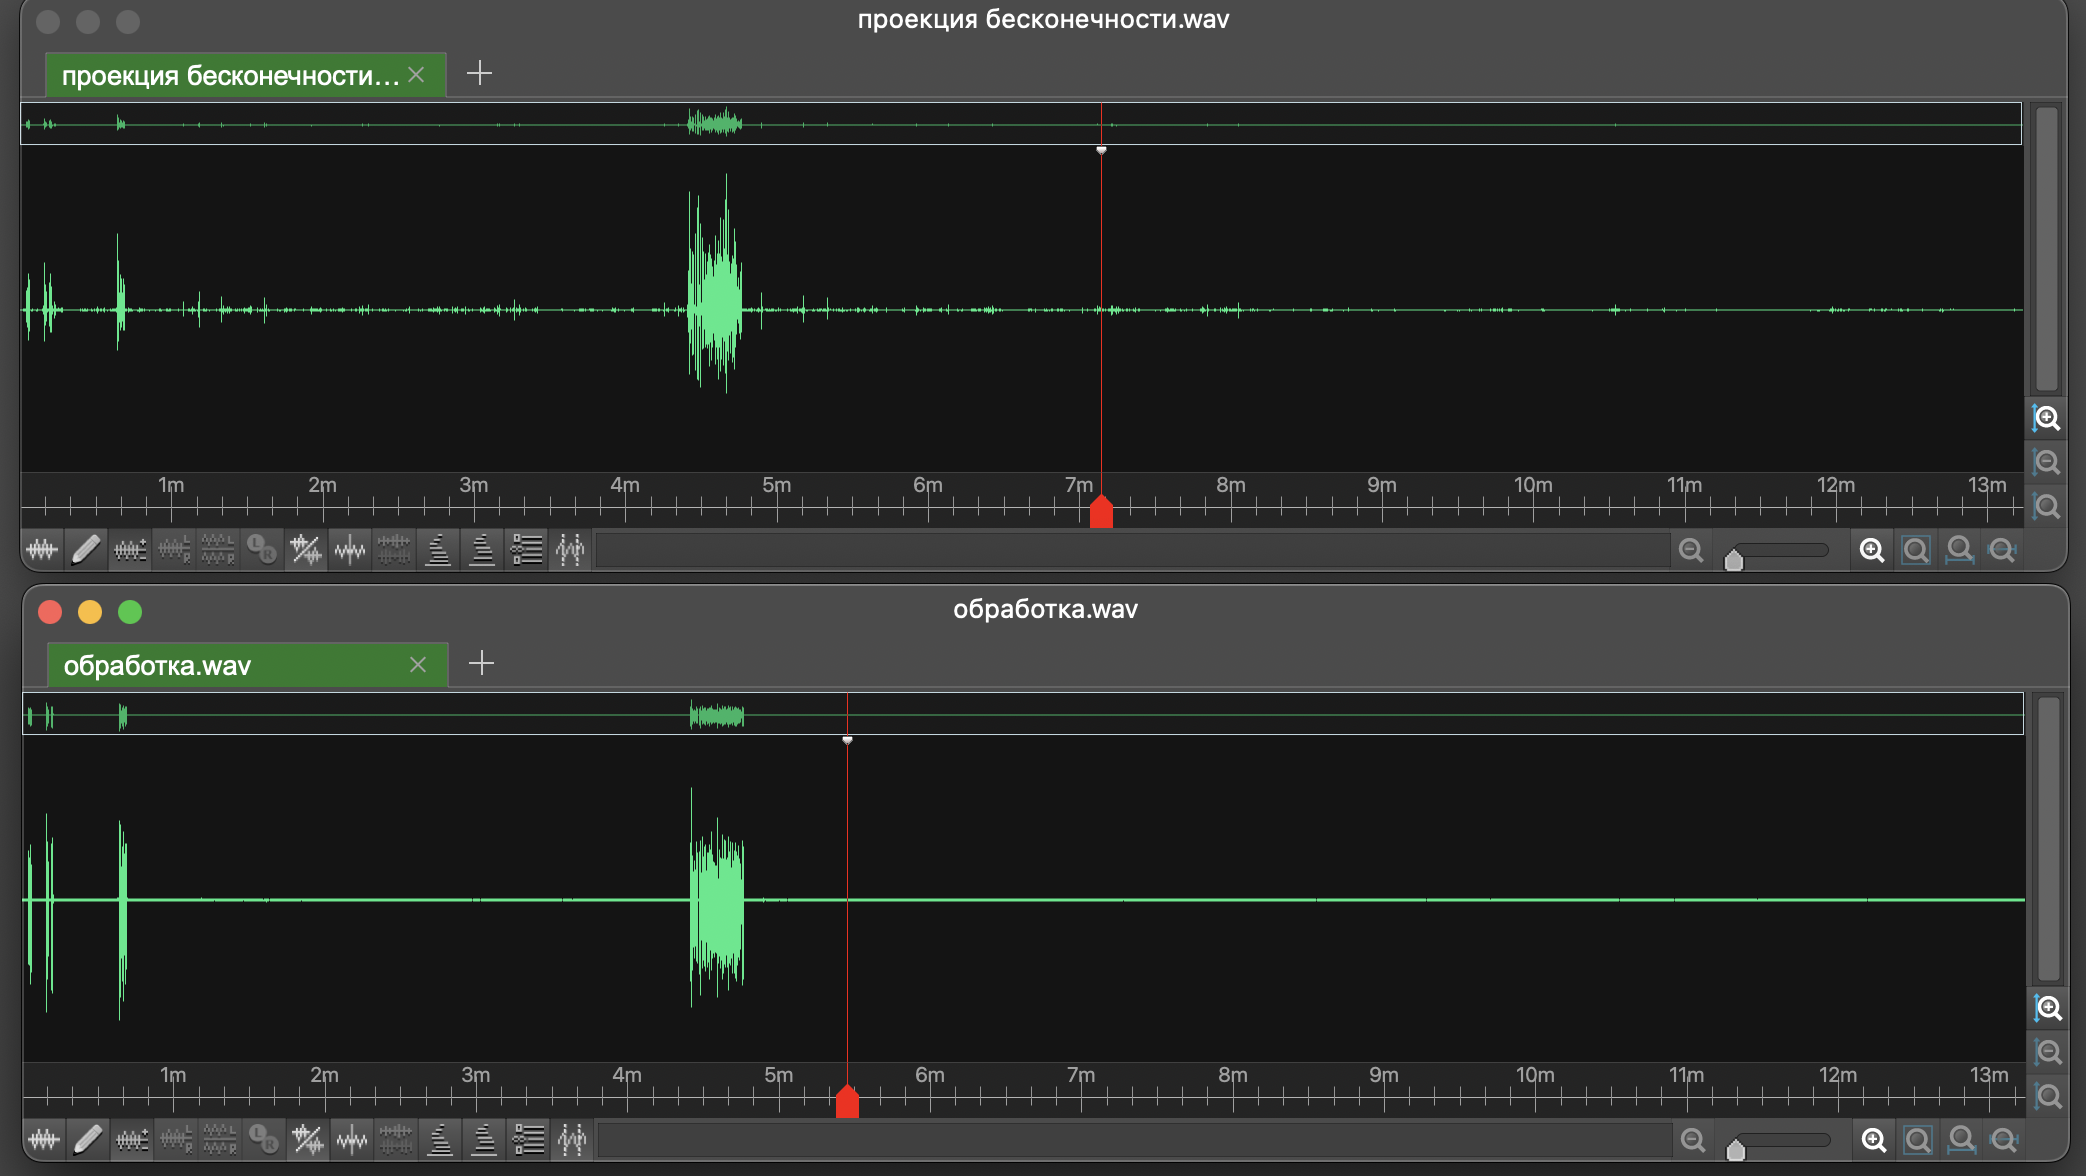Select waveform tool in обработка.wav window
Viewport: 2086px width, 1176px height.
point(44,1140)
